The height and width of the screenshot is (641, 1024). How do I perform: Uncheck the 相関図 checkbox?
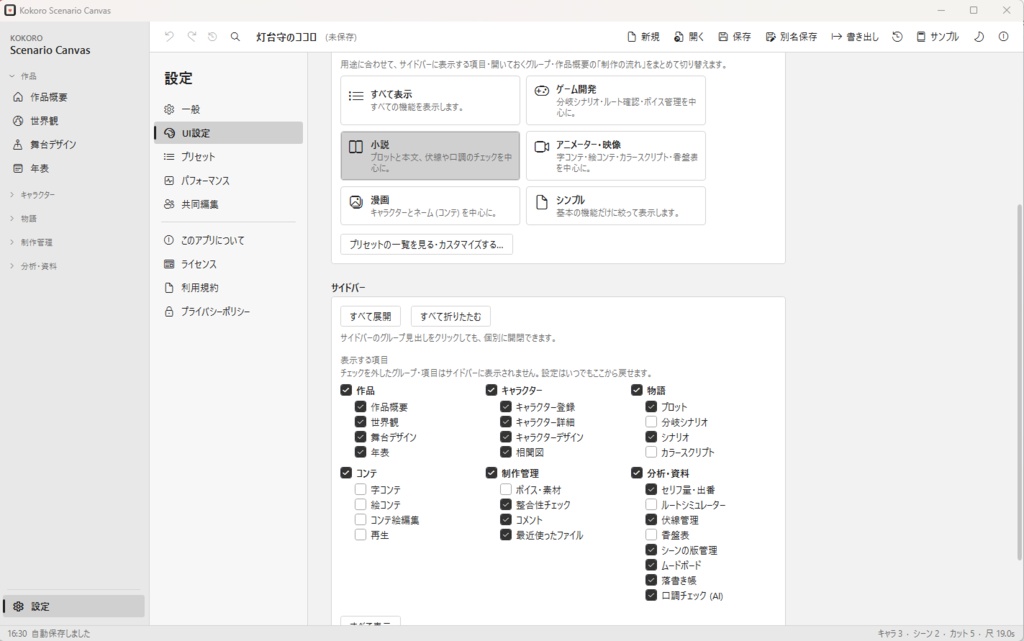point(505,452)
